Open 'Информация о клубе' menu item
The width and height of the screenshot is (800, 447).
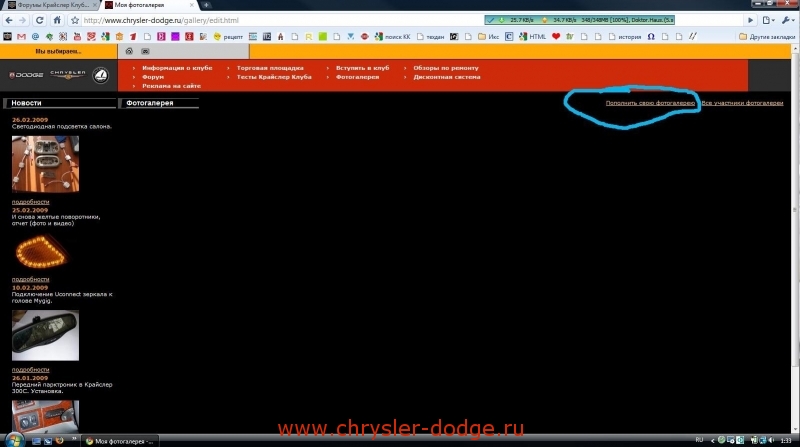(177, 68)
